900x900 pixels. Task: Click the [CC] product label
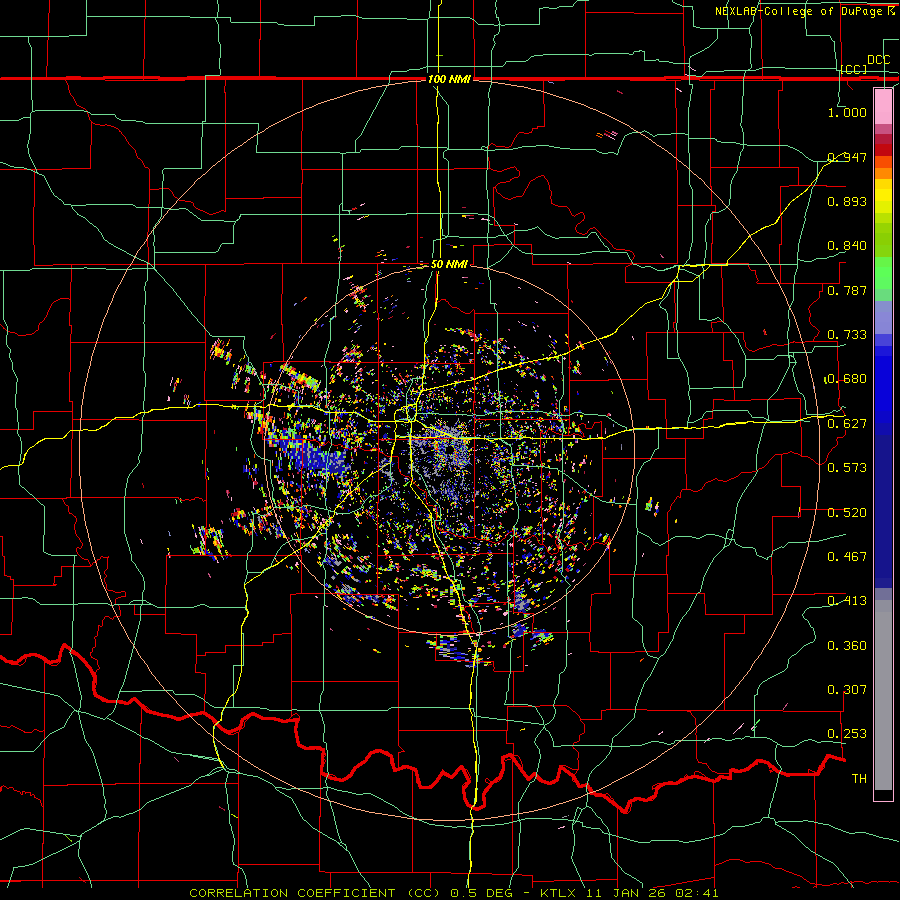click(854, 69)
